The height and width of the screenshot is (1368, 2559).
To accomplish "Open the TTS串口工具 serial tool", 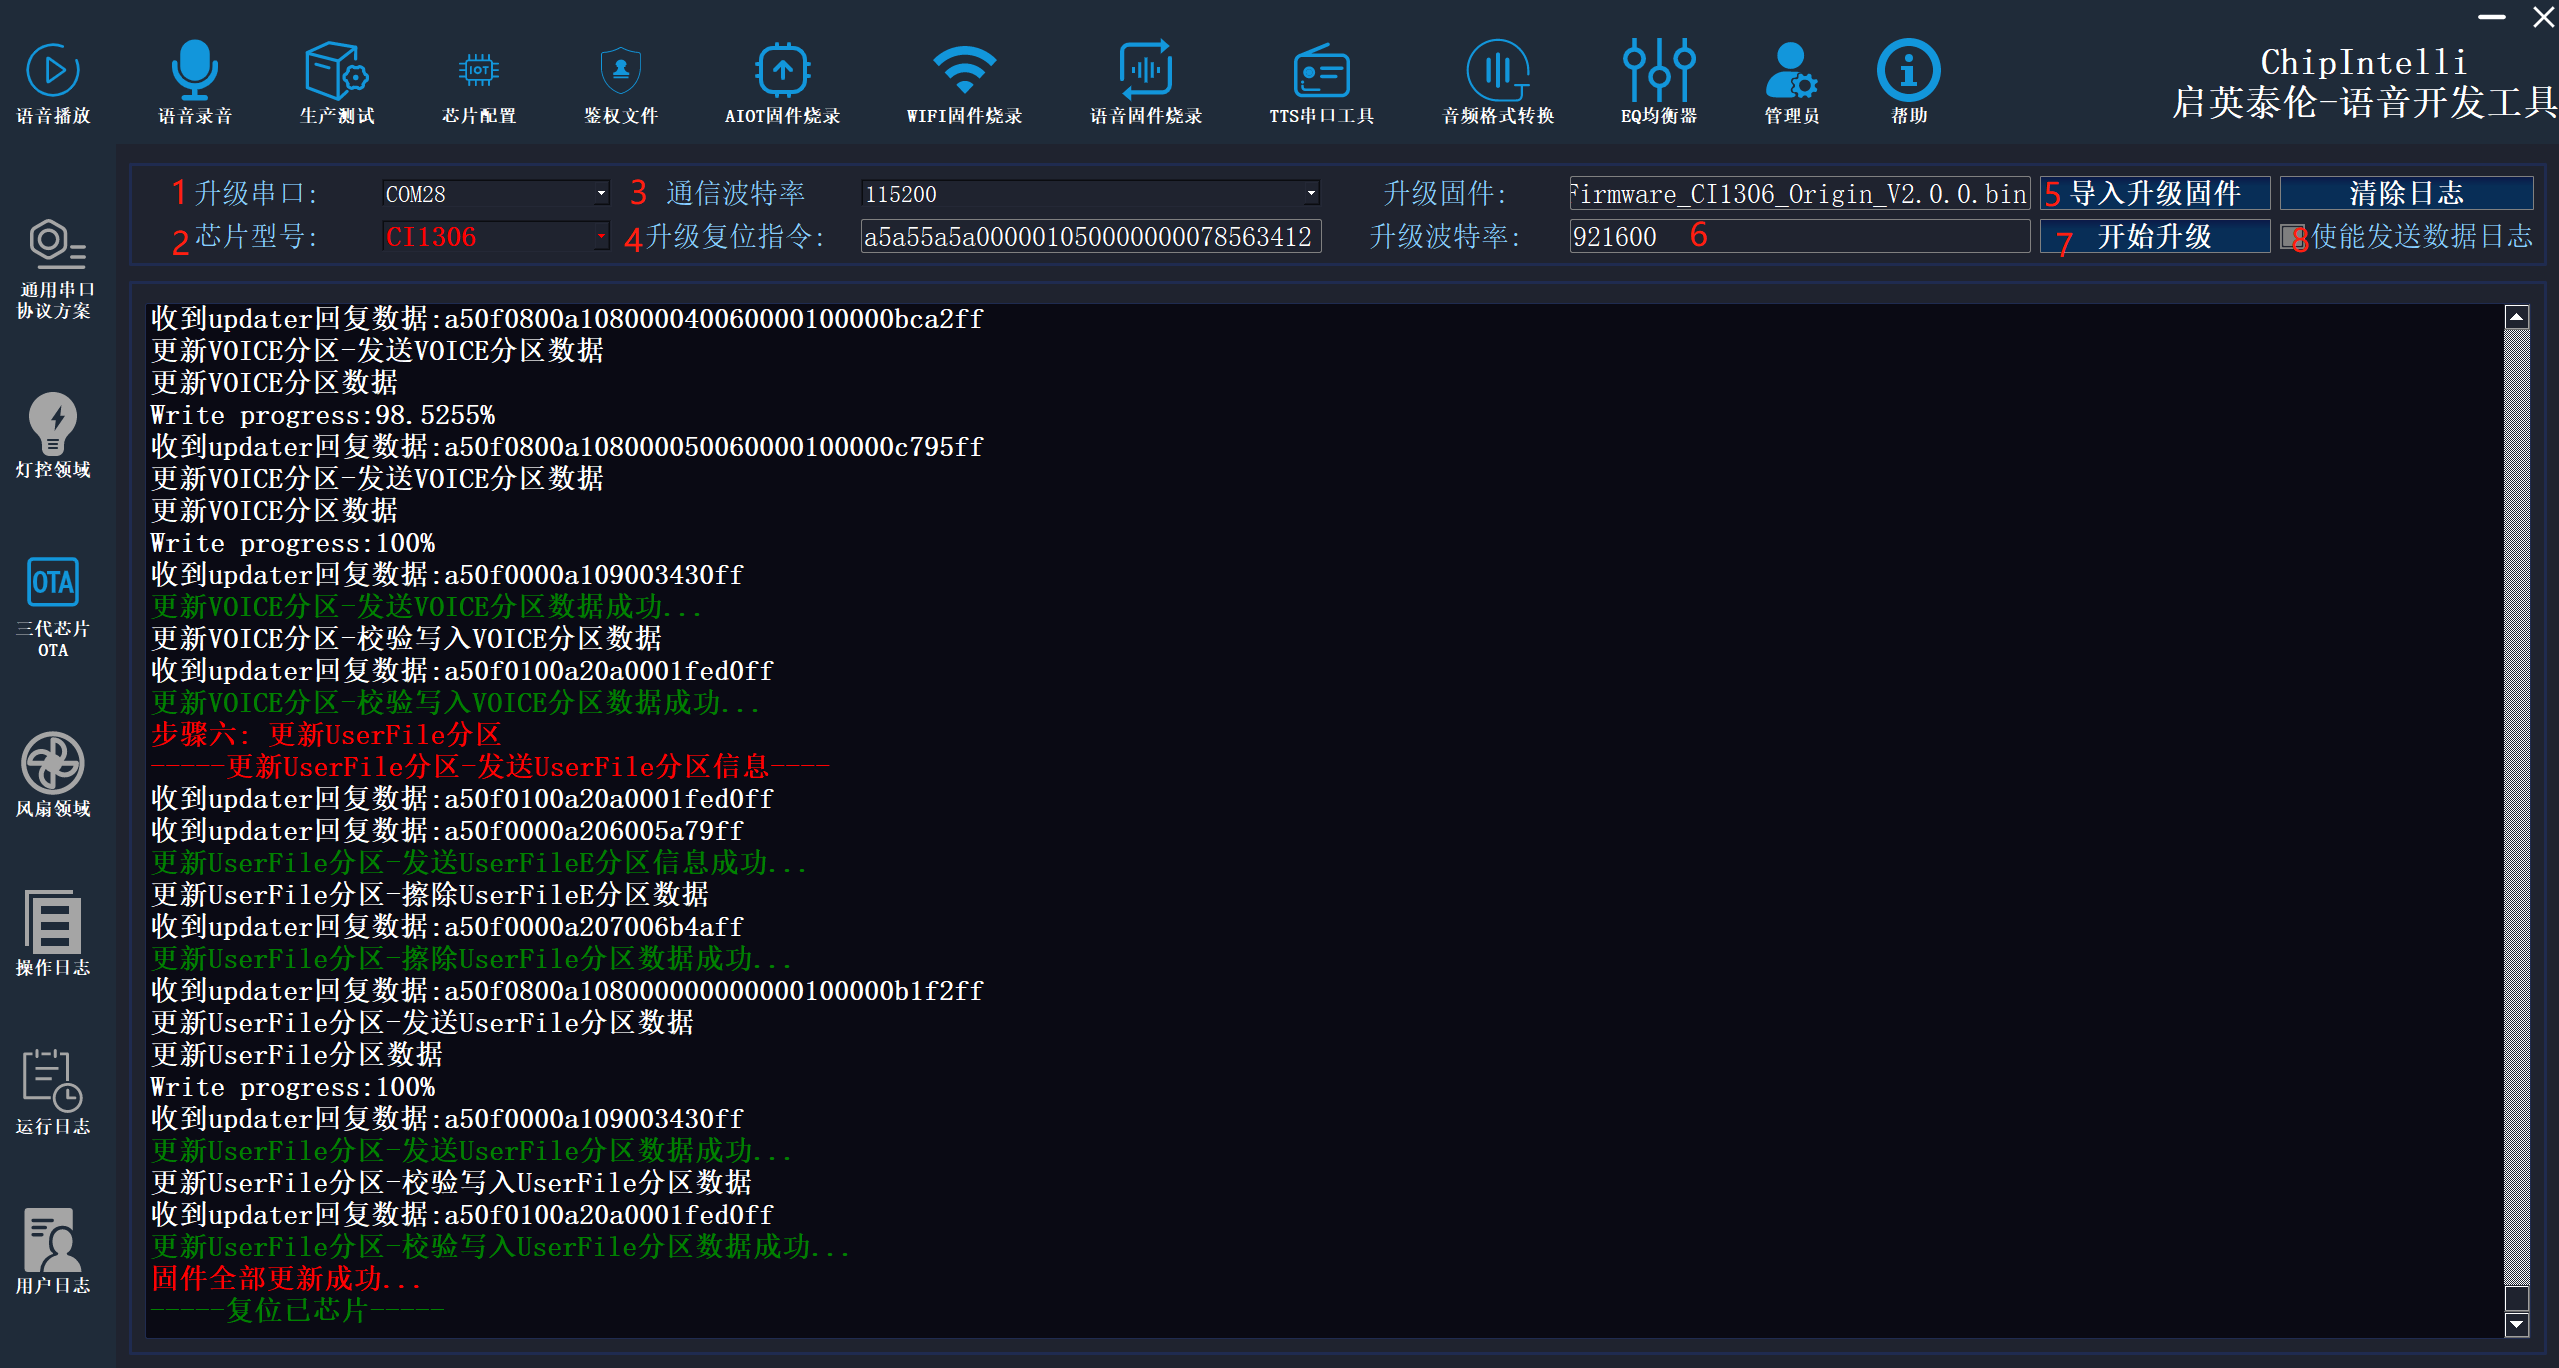I will click(x=1321, y=82).
